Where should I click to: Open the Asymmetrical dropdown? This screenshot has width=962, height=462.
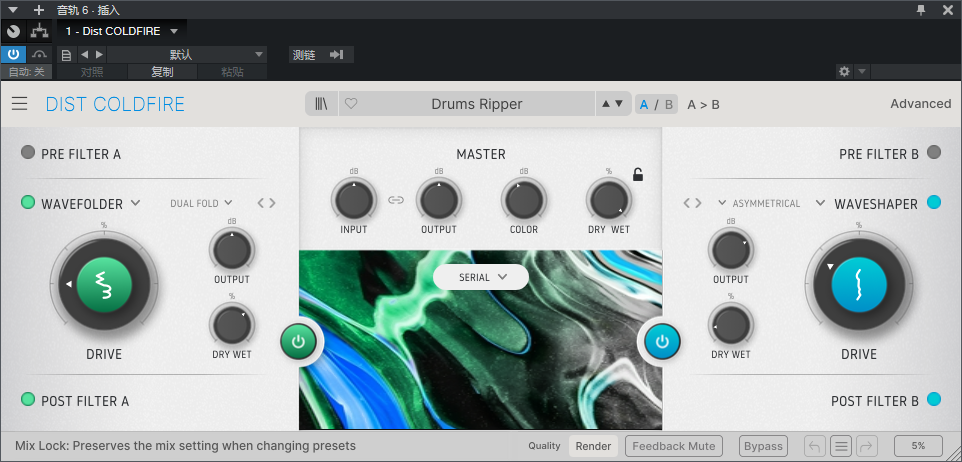tap(760, 203)
